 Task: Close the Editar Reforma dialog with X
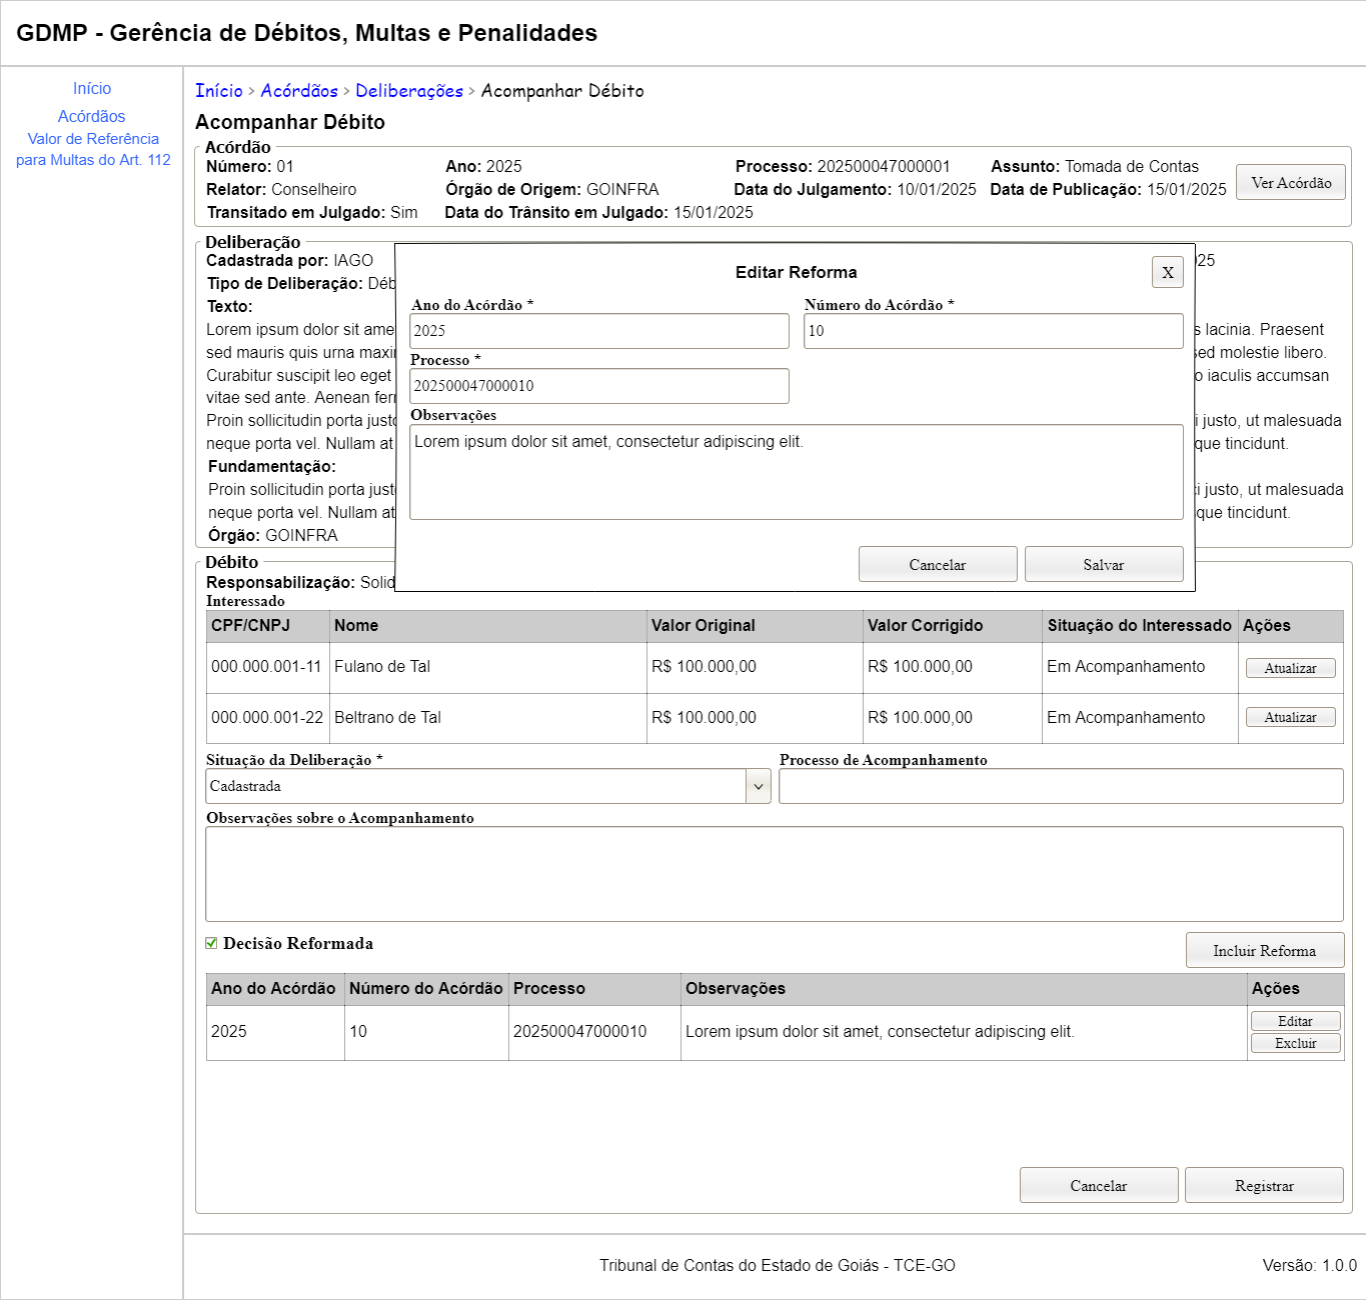(1167, 272)
